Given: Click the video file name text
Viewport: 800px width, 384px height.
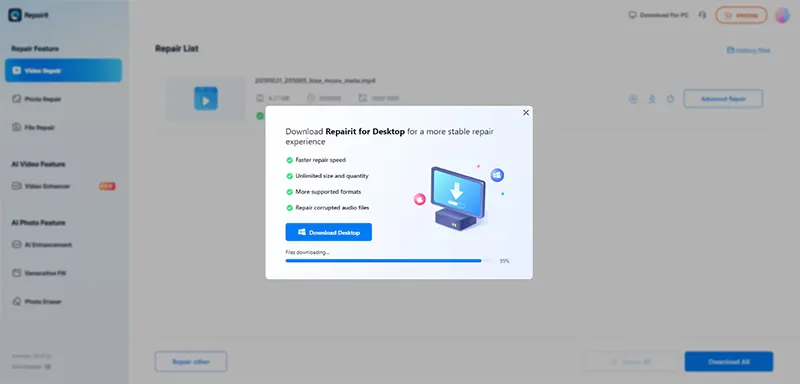Looking at the screenshot, I should [x=315, y=81].
